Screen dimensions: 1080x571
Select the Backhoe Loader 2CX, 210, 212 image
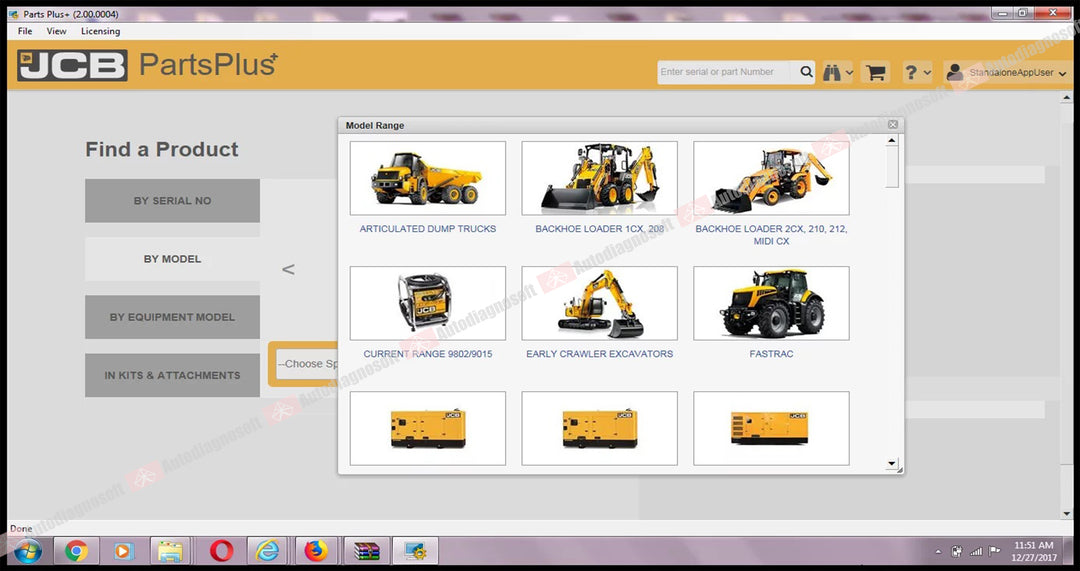[x=771, y=178]
